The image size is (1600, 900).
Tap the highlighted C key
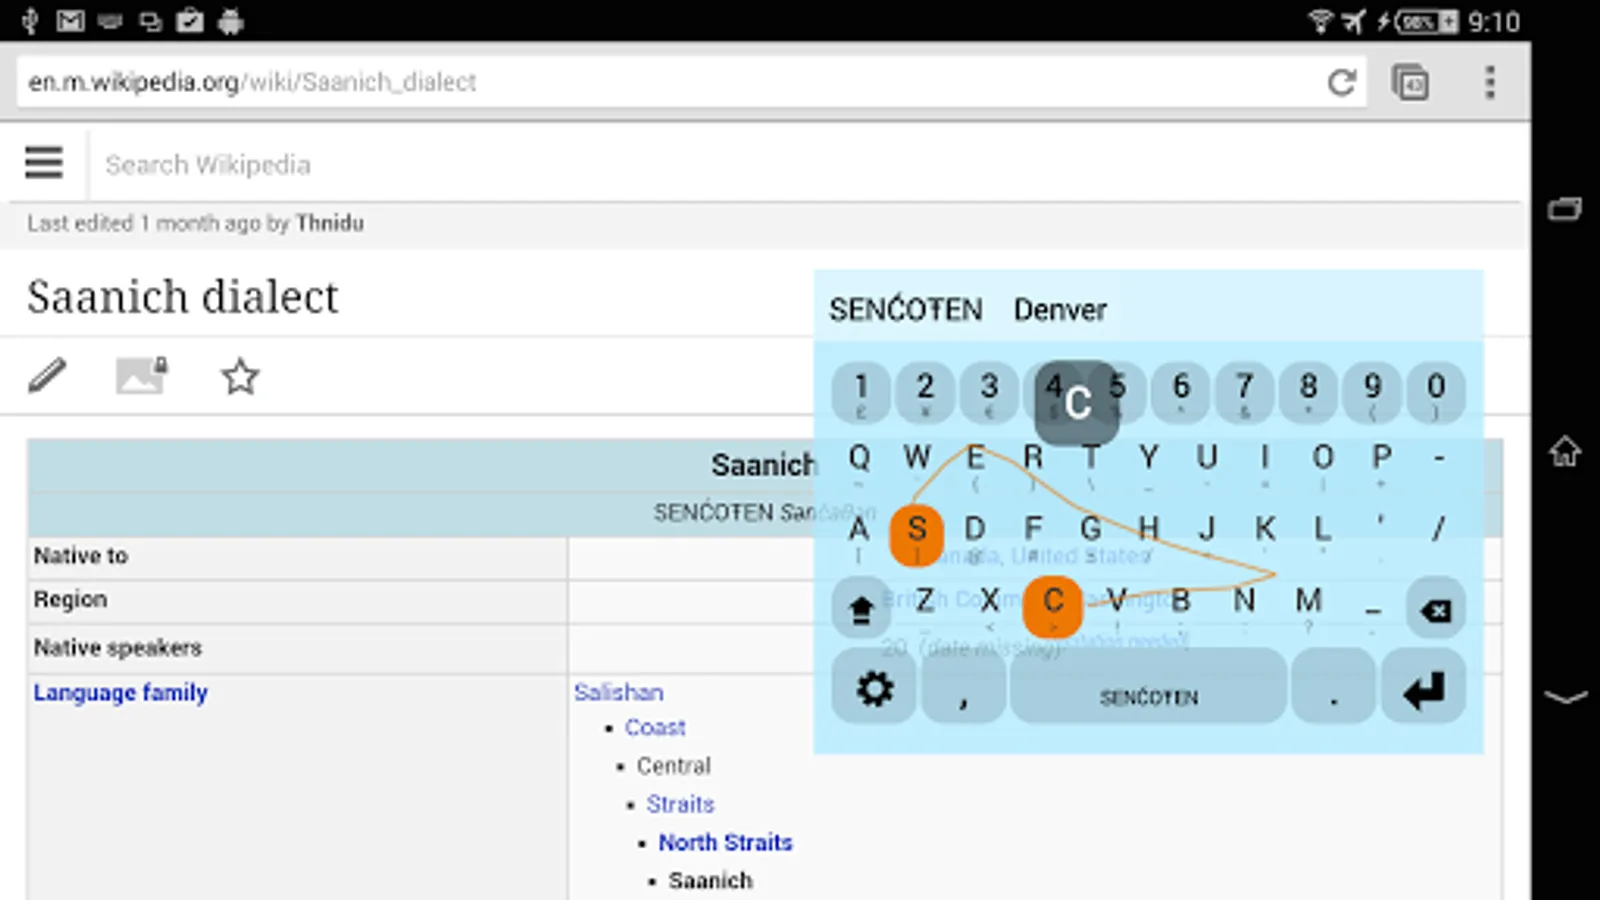(x=1053, y=606)
